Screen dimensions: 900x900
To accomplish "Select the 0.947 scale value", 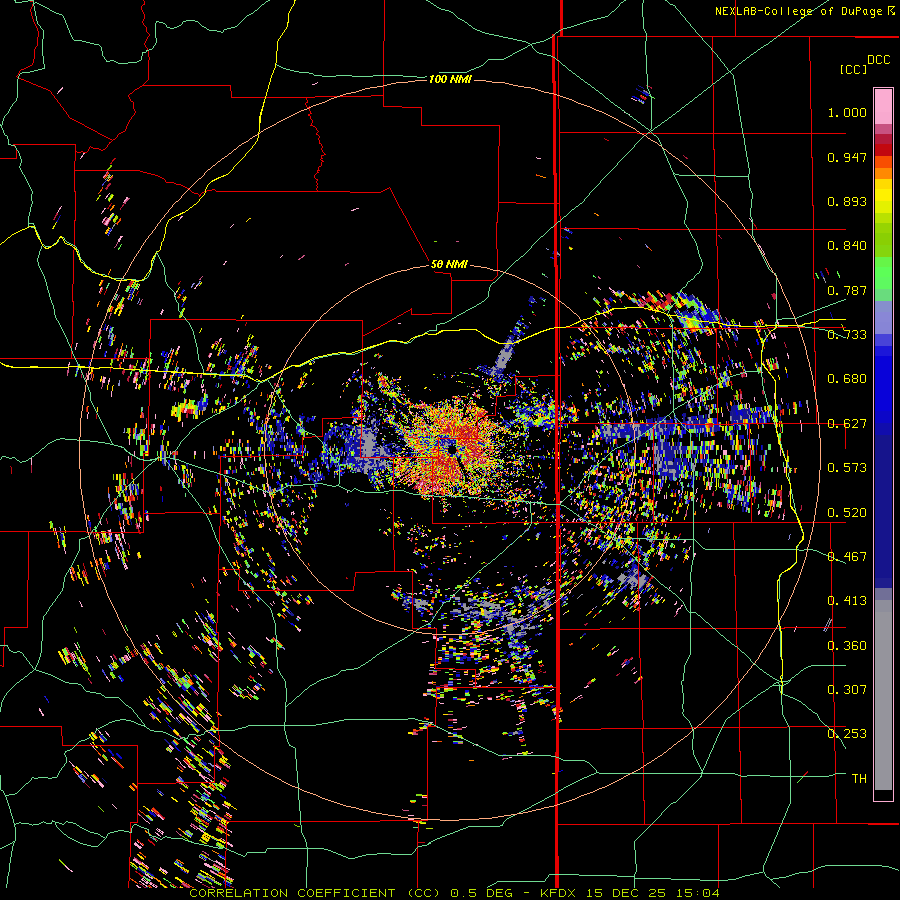I will tap(847, 157).
